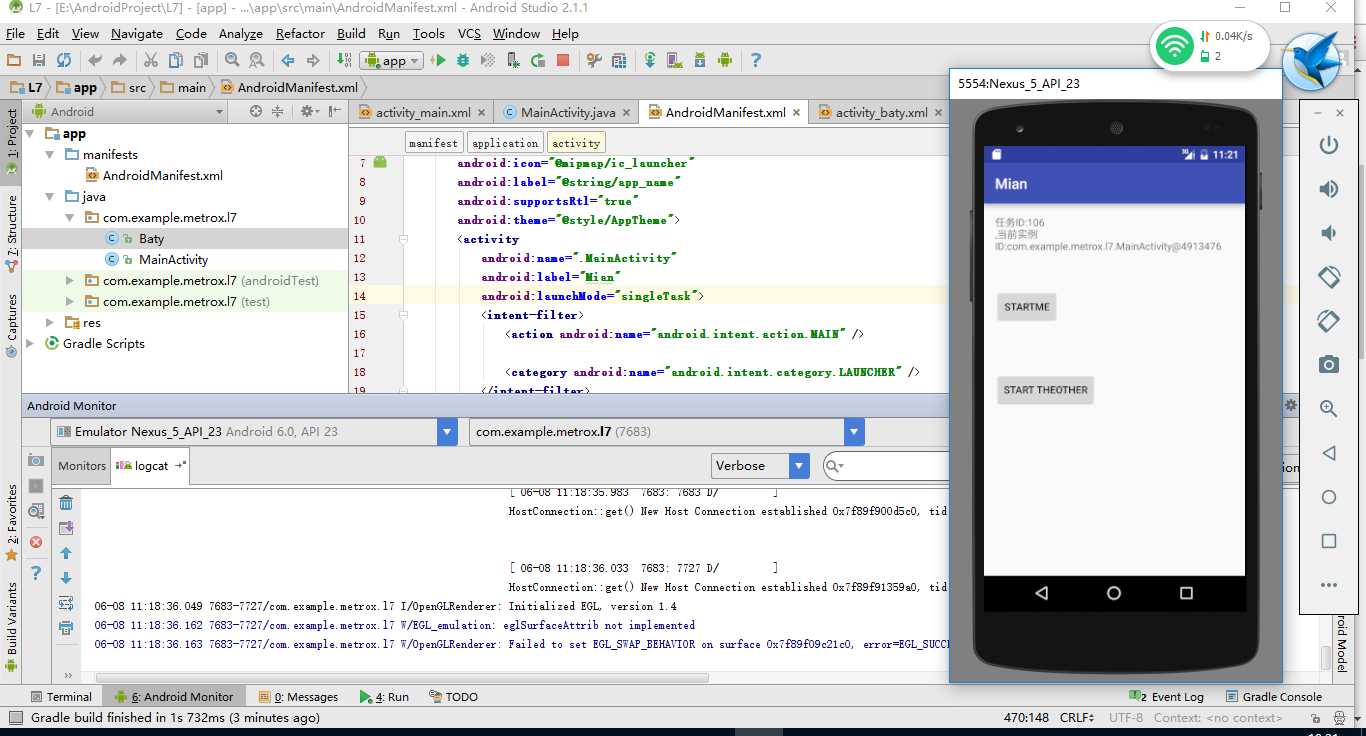Select the Monitors tab in Android Monitor
The width and height of the screenshot is (1366, 736).
click(82, 466)
